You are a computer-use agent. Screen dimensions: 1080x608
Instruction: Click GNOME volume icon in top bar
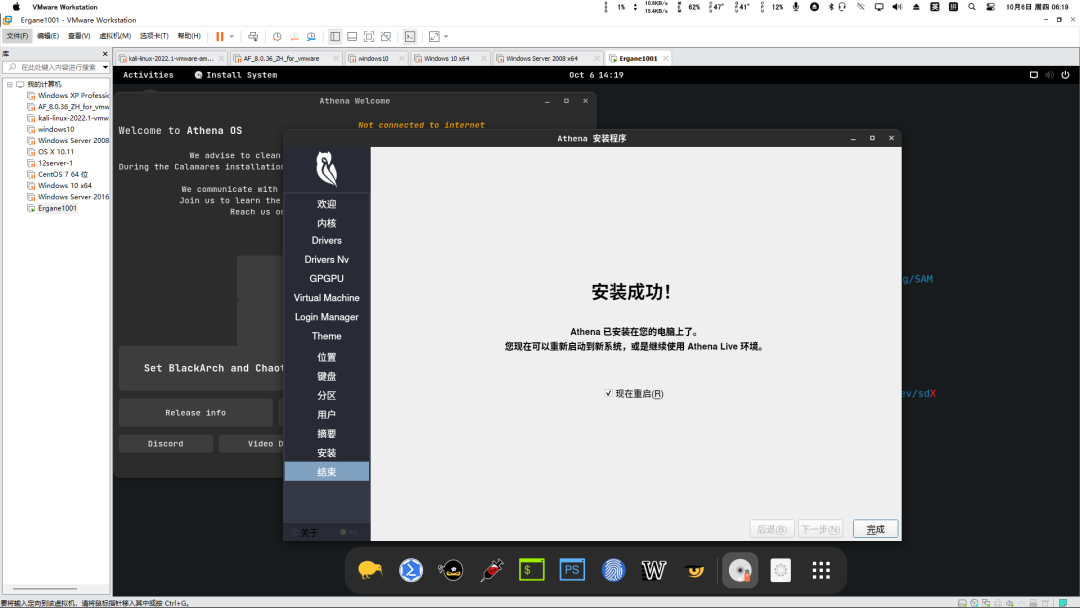pos(1050,75)
